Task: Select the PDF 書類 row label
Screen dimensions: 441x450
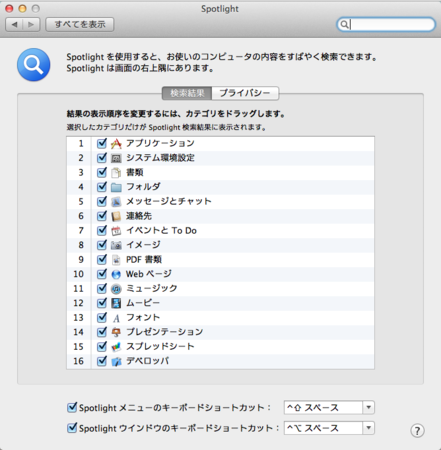Action: (144, 259)
